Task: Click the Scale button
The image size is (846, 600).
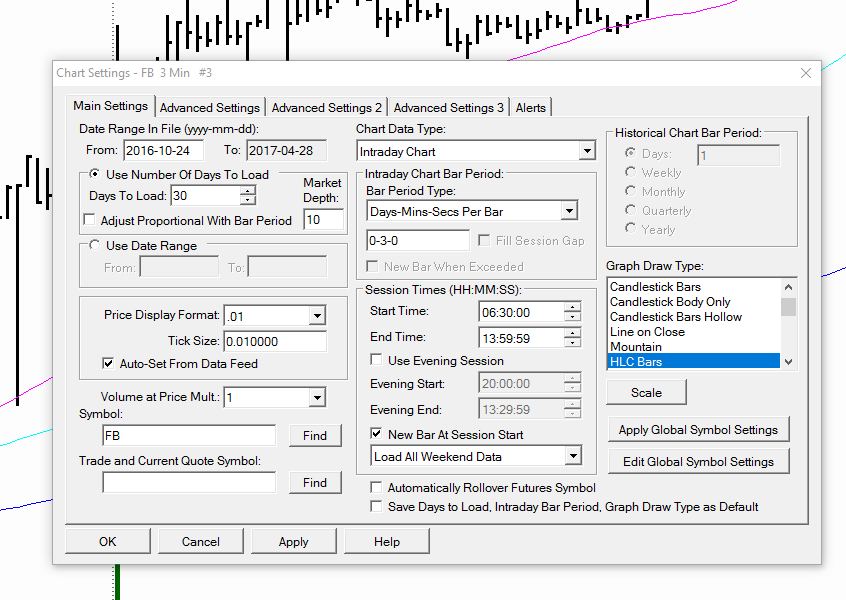Action: tap(646, 392)
